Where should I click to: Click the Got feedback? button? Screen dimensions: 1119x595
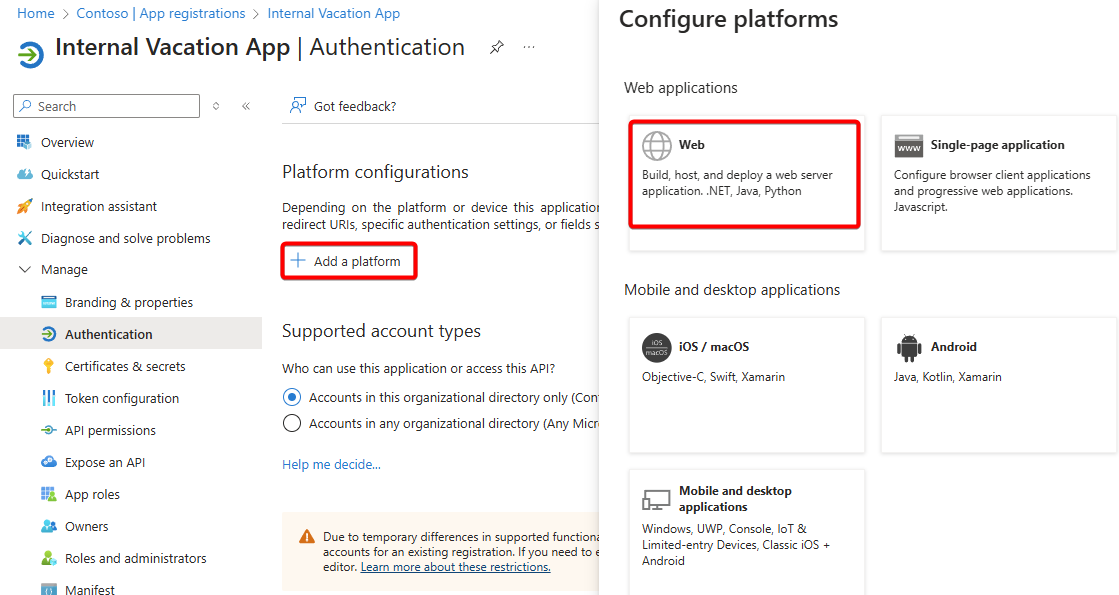343,106
